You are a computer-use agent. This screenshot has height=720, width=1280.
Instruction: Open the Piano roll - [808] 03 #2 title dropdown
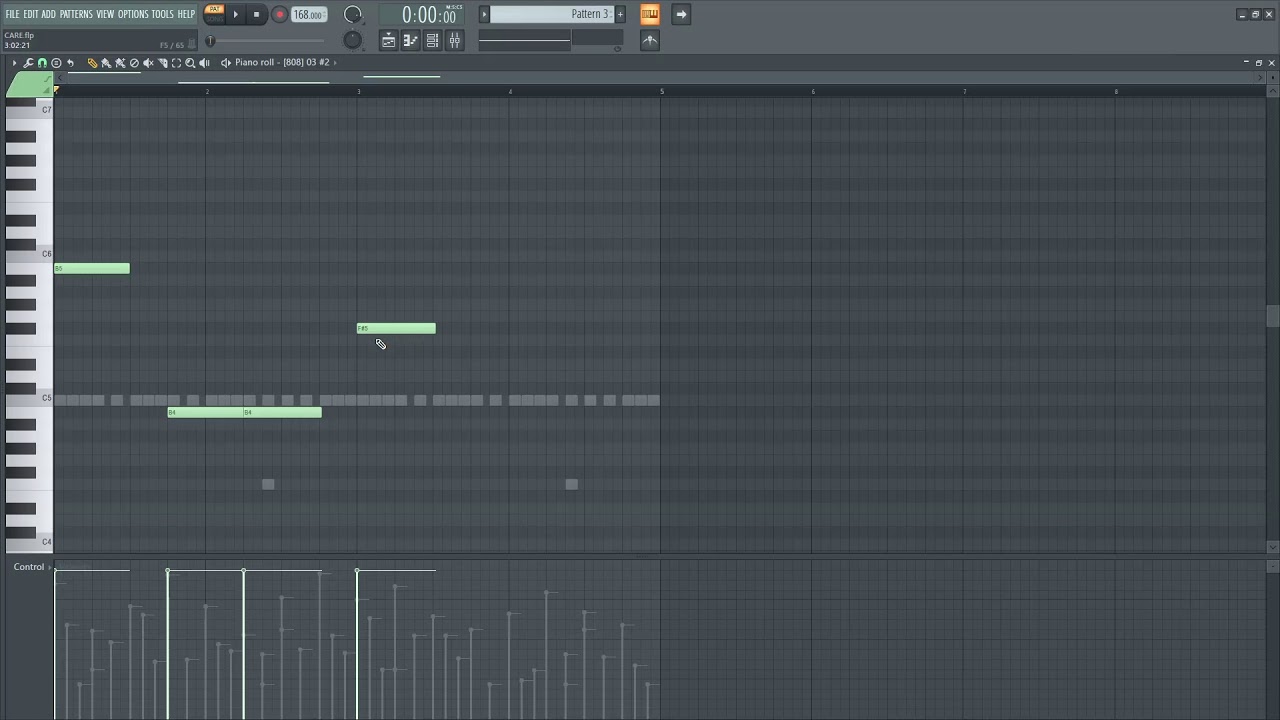(282, 62)
